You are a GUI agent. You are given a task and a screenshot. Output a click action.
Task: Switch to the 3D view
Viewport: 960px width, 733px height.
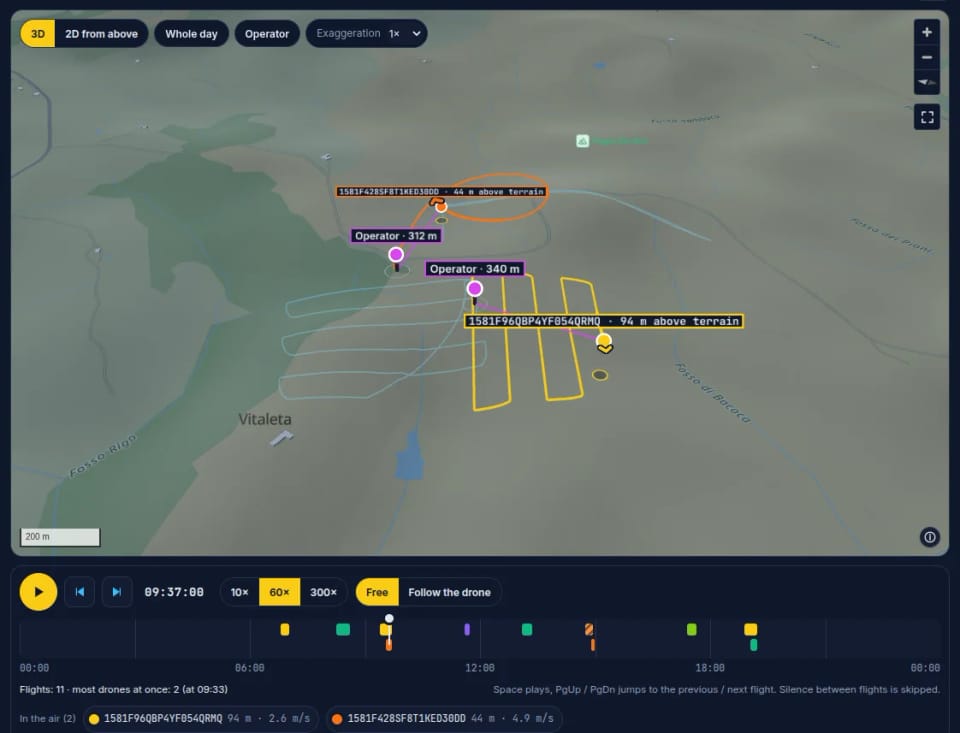tap(38, 34)
